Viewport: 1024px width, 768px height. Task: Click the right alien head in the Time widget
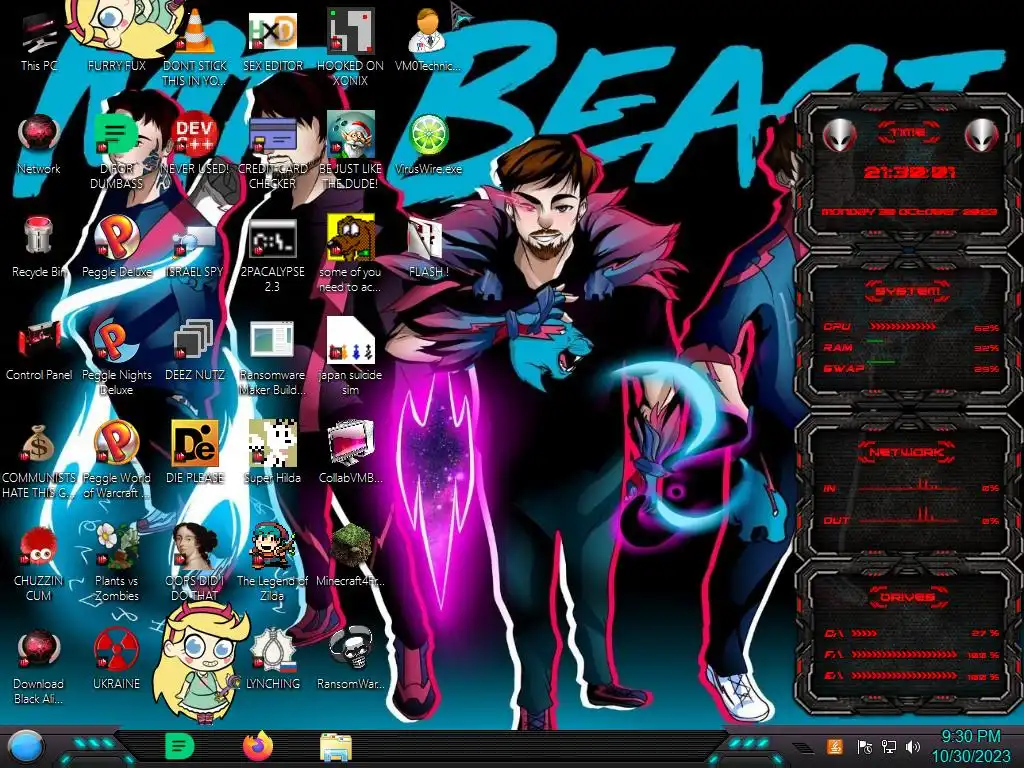(x=982, y=136)
